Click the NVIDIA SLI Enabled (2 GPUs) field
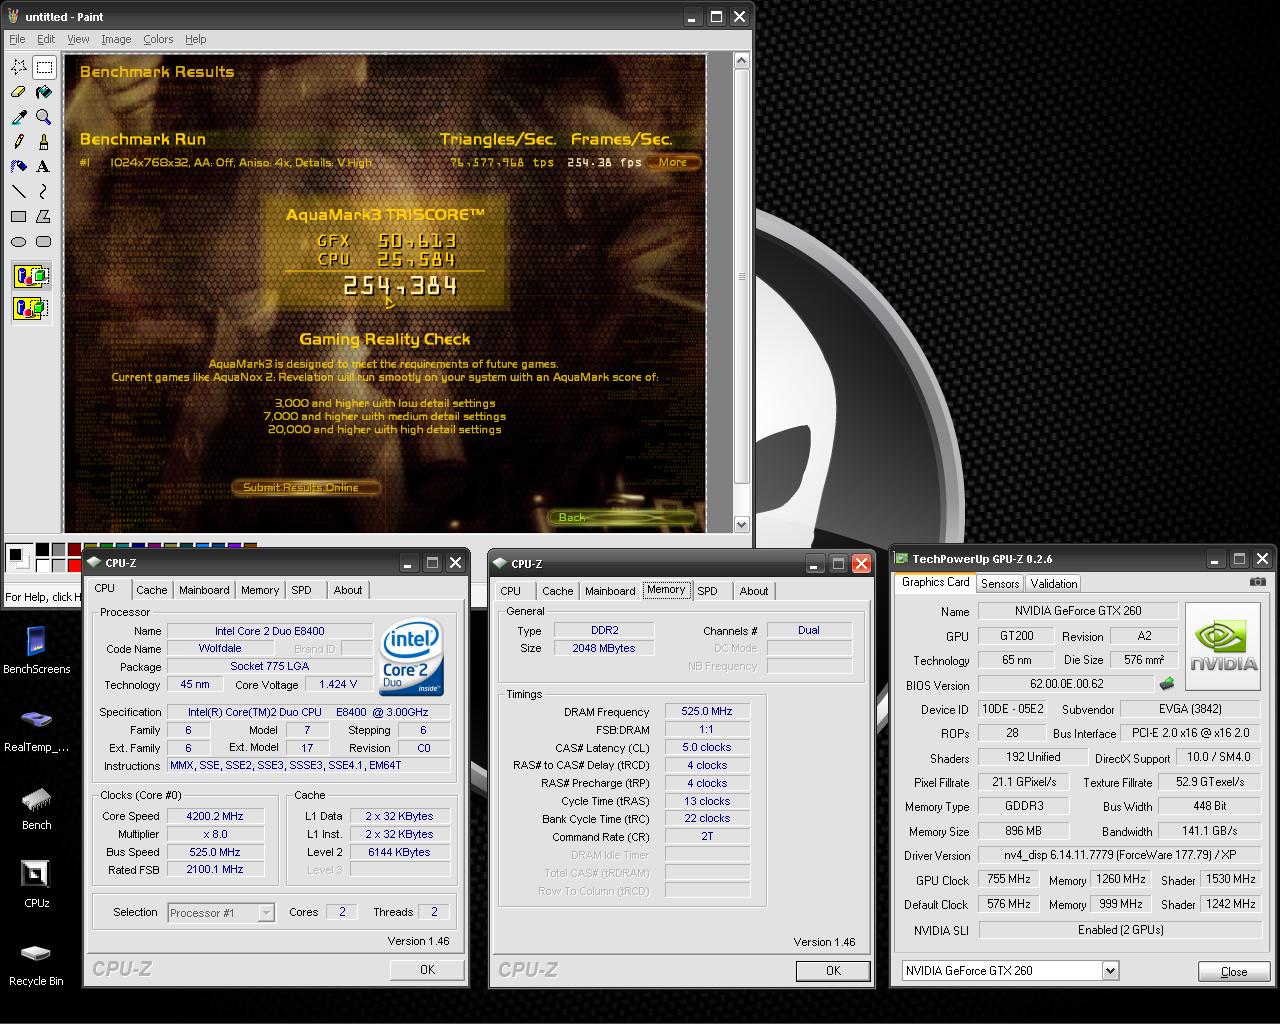Viewport: 1280px width, 1024px height. [x=1120, y=929]
